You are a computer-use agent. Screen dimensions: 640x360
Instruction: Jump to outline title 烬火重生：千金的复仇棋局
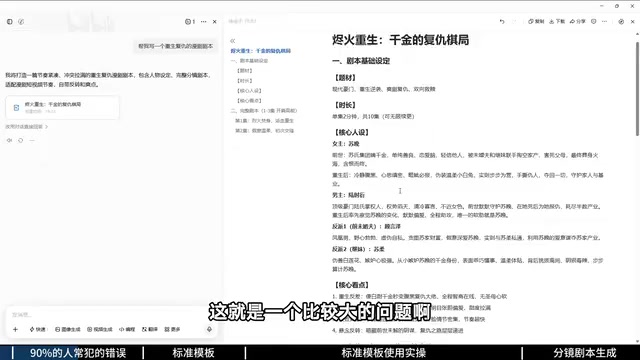click(x=260, y=51)
